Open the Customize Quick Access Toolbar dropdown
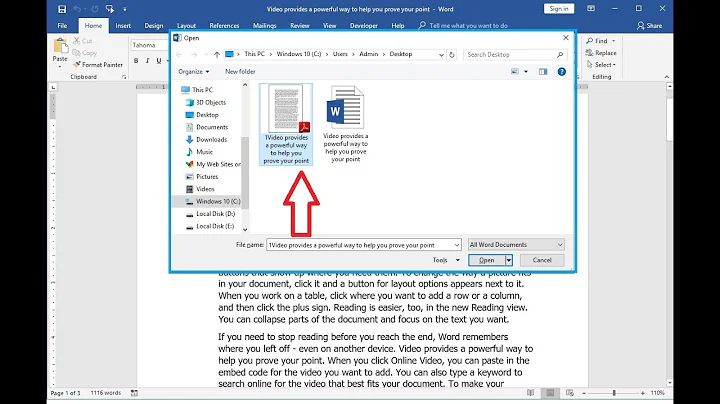720x404 pixels. point(124,9)
